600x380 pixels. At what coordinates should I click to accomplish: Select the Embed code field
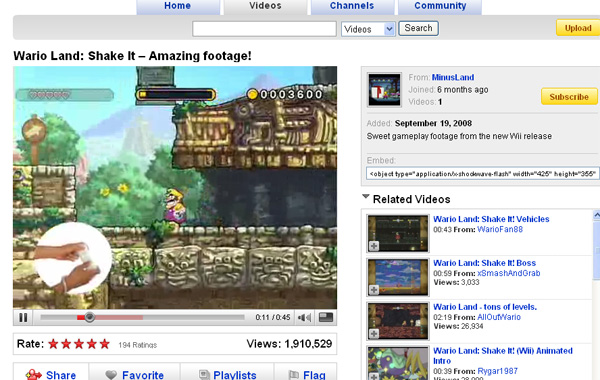point(483,174)
